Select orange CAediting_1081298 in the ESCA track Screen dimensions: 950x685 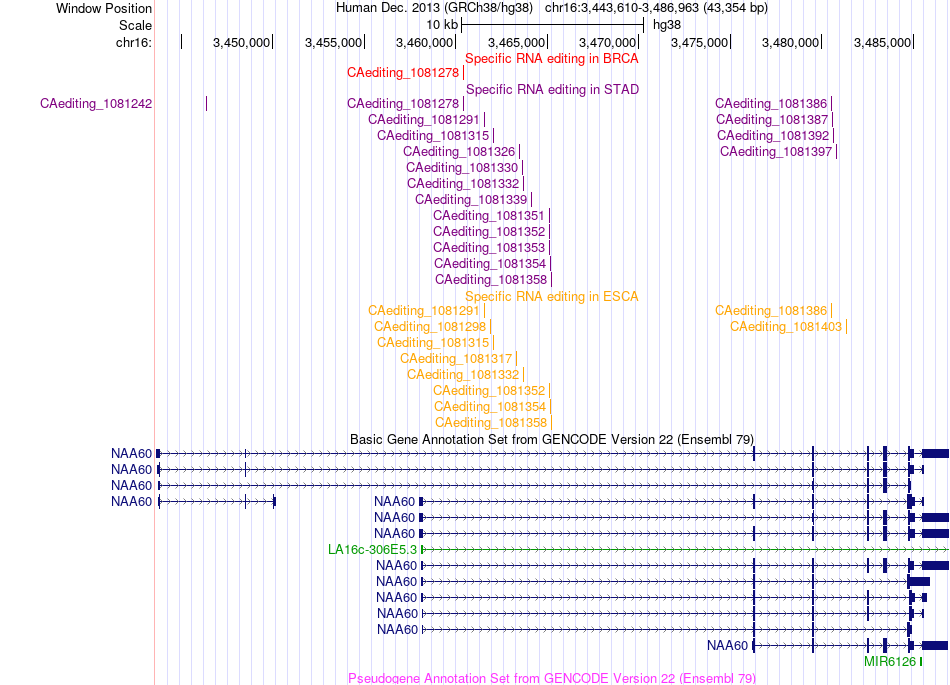(430, 327)
